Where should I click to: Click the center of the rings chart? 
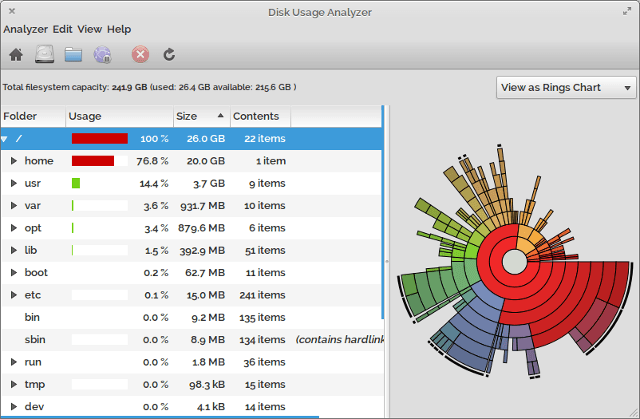click(x=513, y=263)
